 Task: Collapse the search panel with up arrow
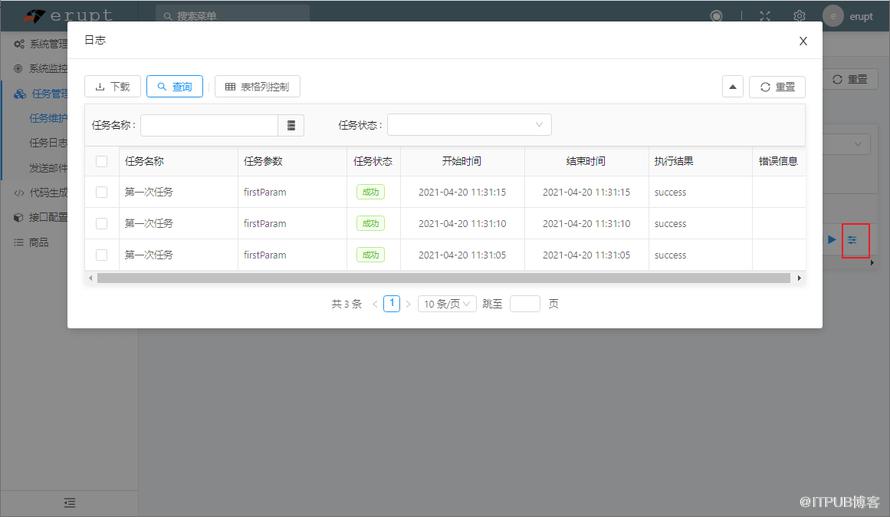733,87
